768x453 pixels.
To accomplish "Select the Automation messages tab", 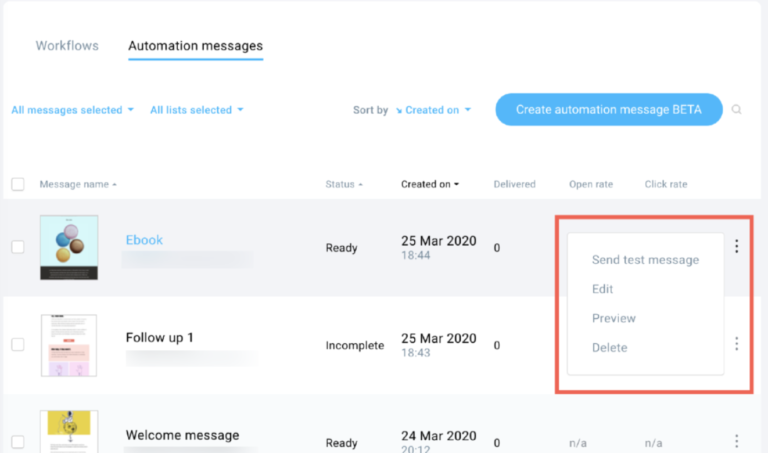I will click(195, 46).
